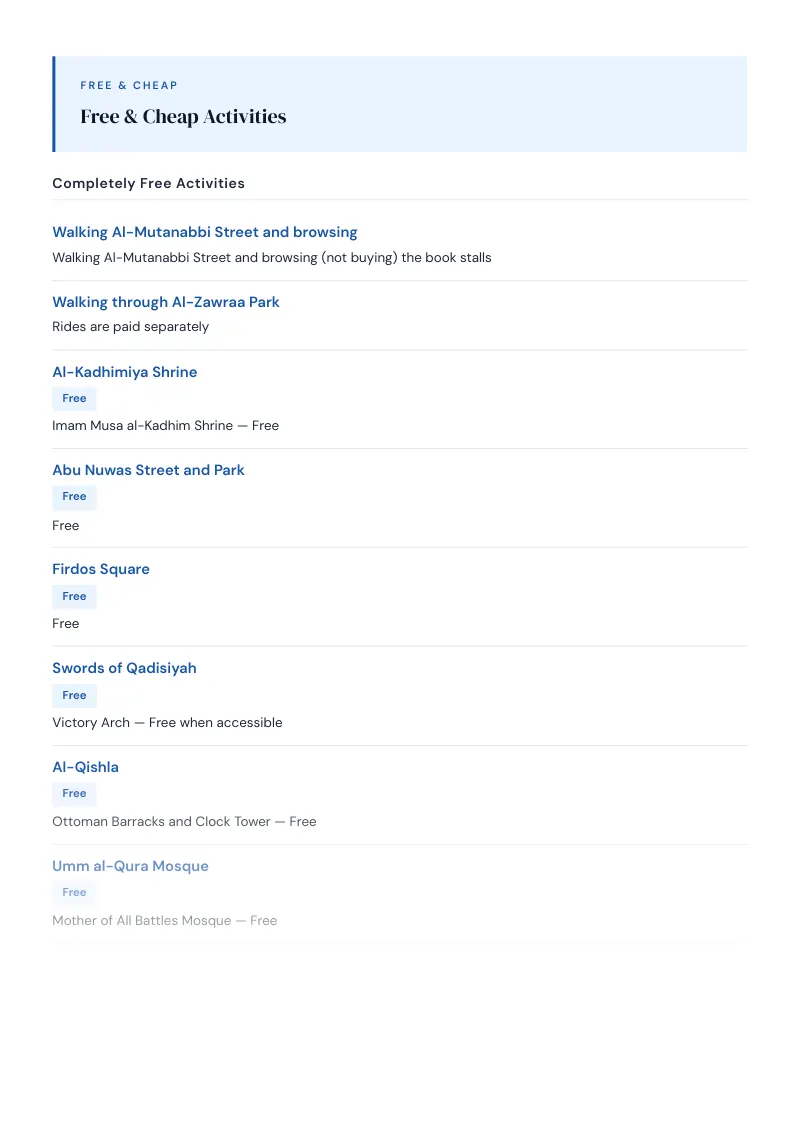Click Abu Nuwas Street and Park heading
800x1132 pixels.
point(148,470)
